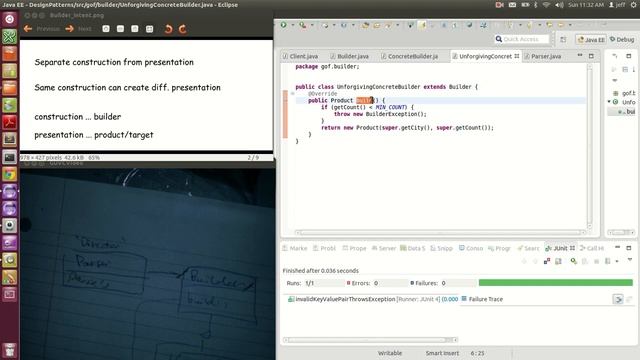This screenshot has width=640, height=360.
Task: Click the highlighted build method name
Action: [365, 100]
